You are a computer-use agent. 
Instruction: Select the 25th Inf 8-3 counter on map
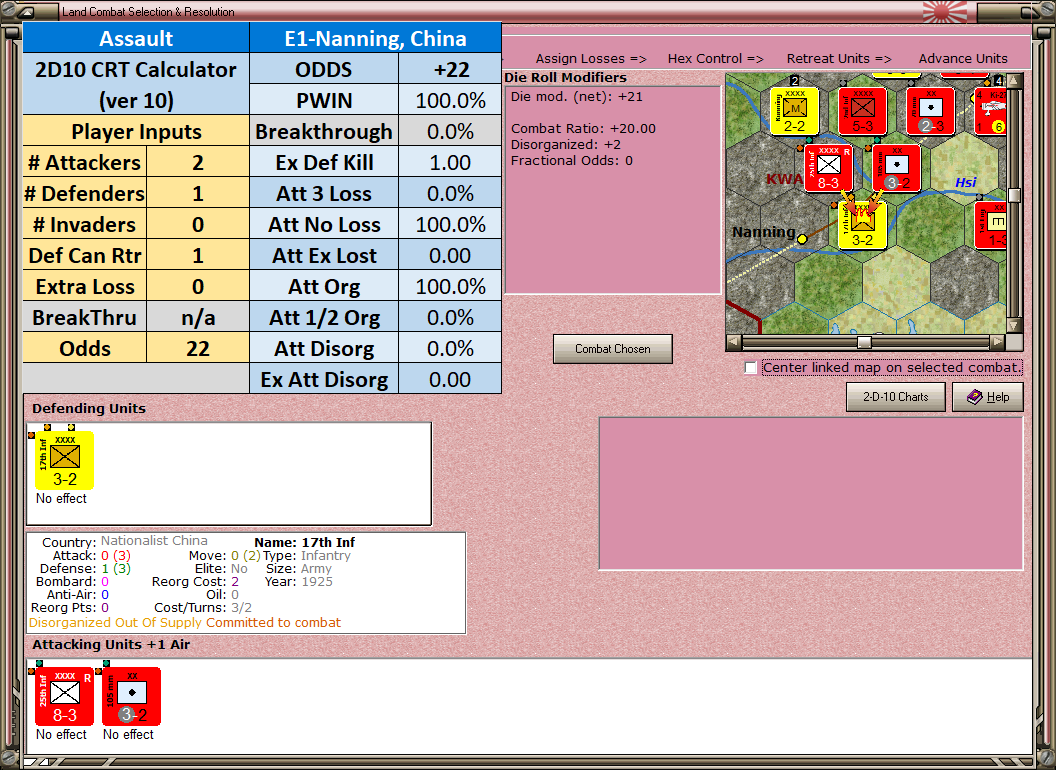tap(828, 168)
